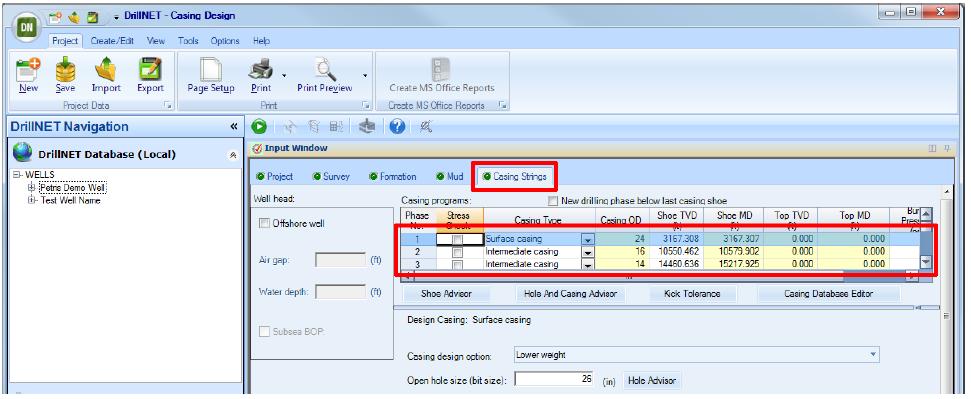The image size is (971, 399).
Task: Click the DN application orb button
Action: click(x=27, y=27)
